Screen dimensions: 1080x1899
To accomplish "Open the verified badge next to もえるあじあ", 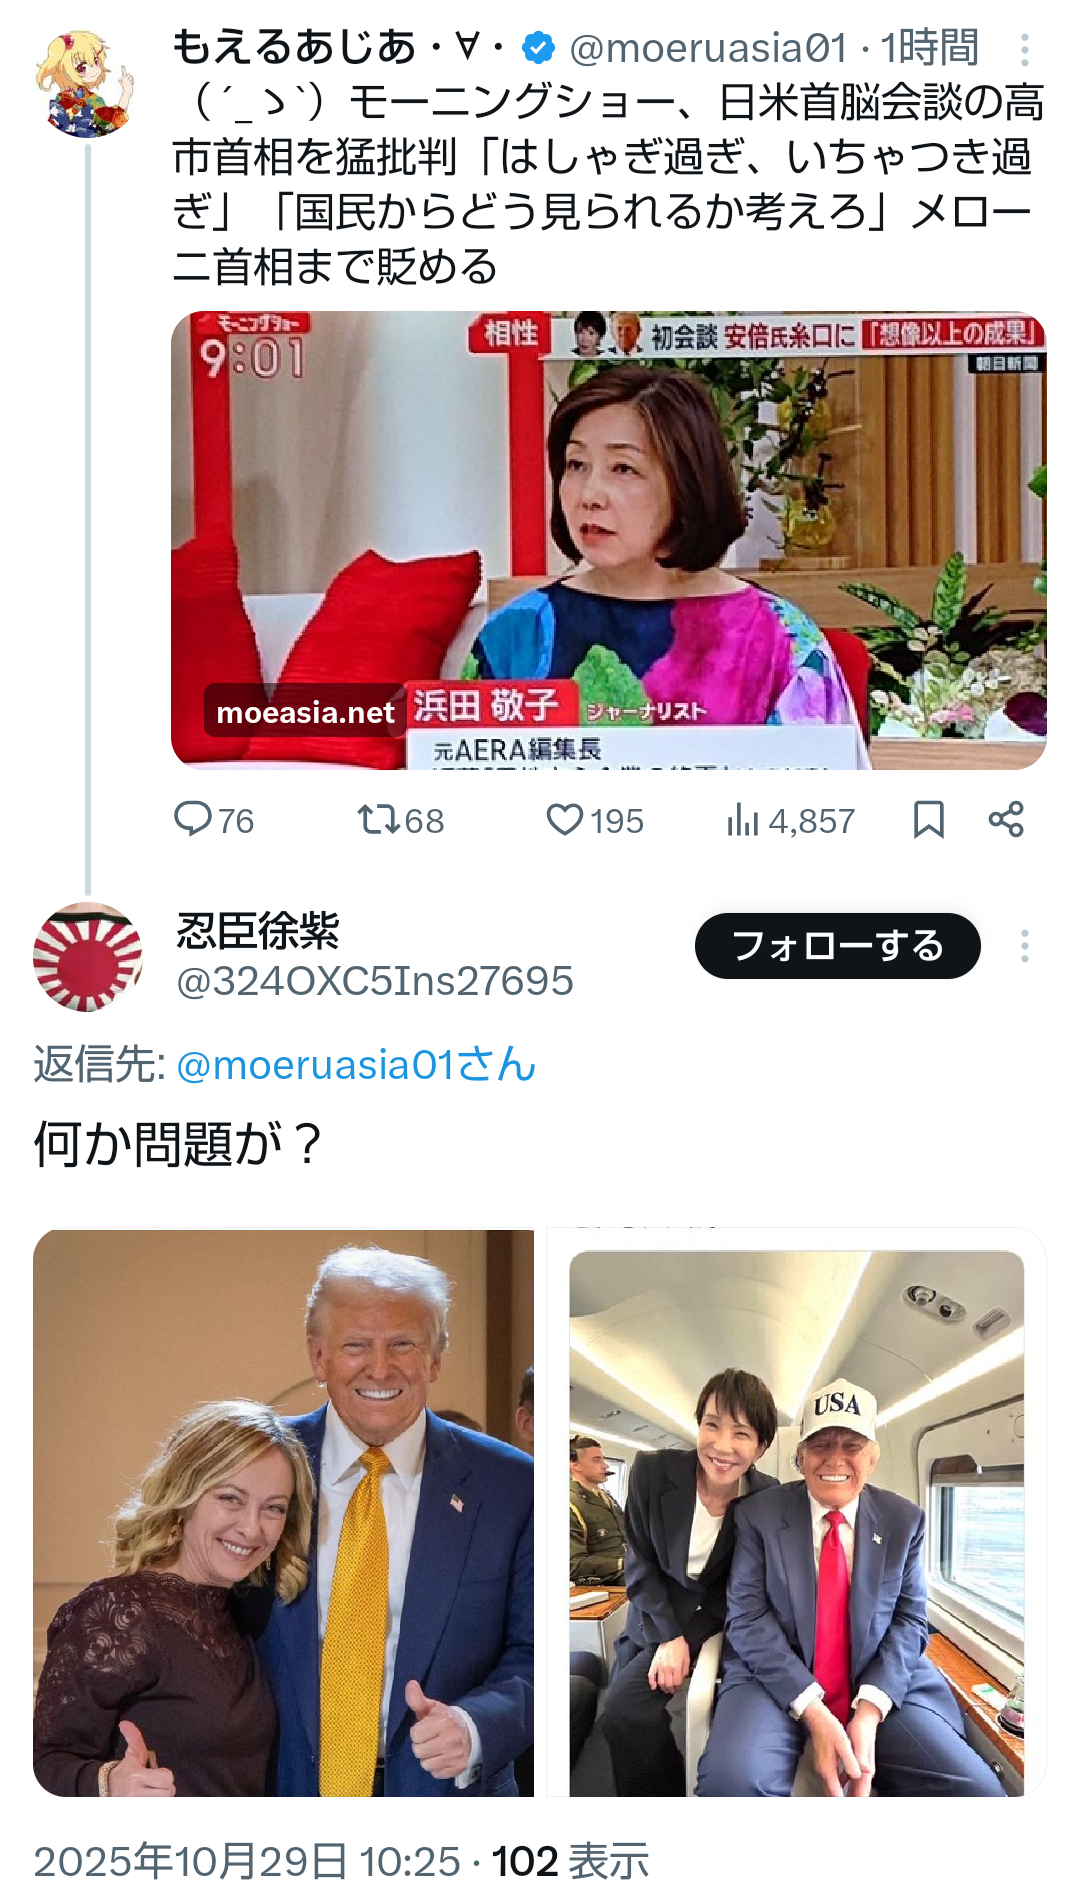I will [538, 47].
